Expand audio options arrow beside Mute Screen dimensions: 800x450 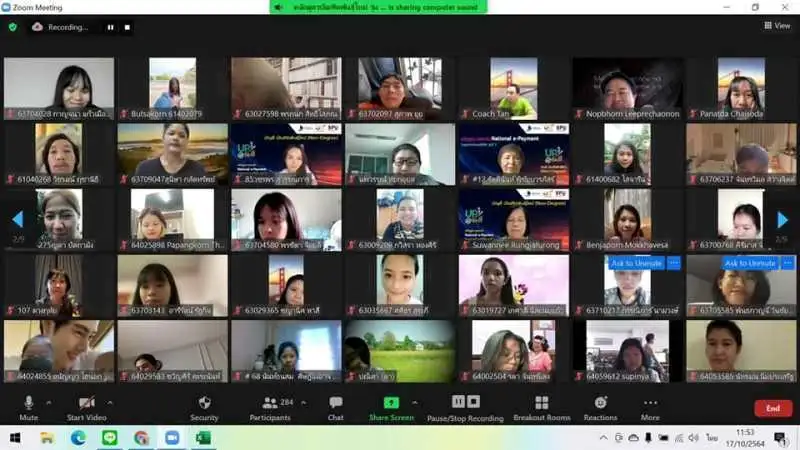51,402
